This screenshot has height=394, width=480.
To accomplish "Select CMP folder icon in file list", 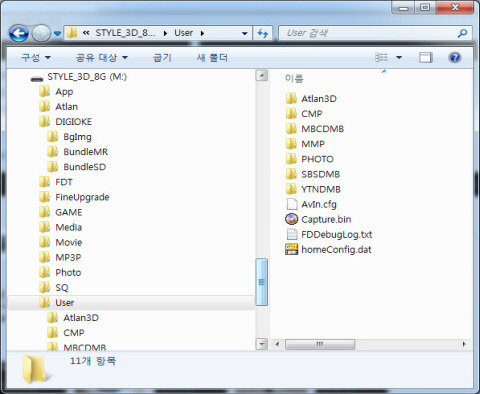I will (291, 113).
